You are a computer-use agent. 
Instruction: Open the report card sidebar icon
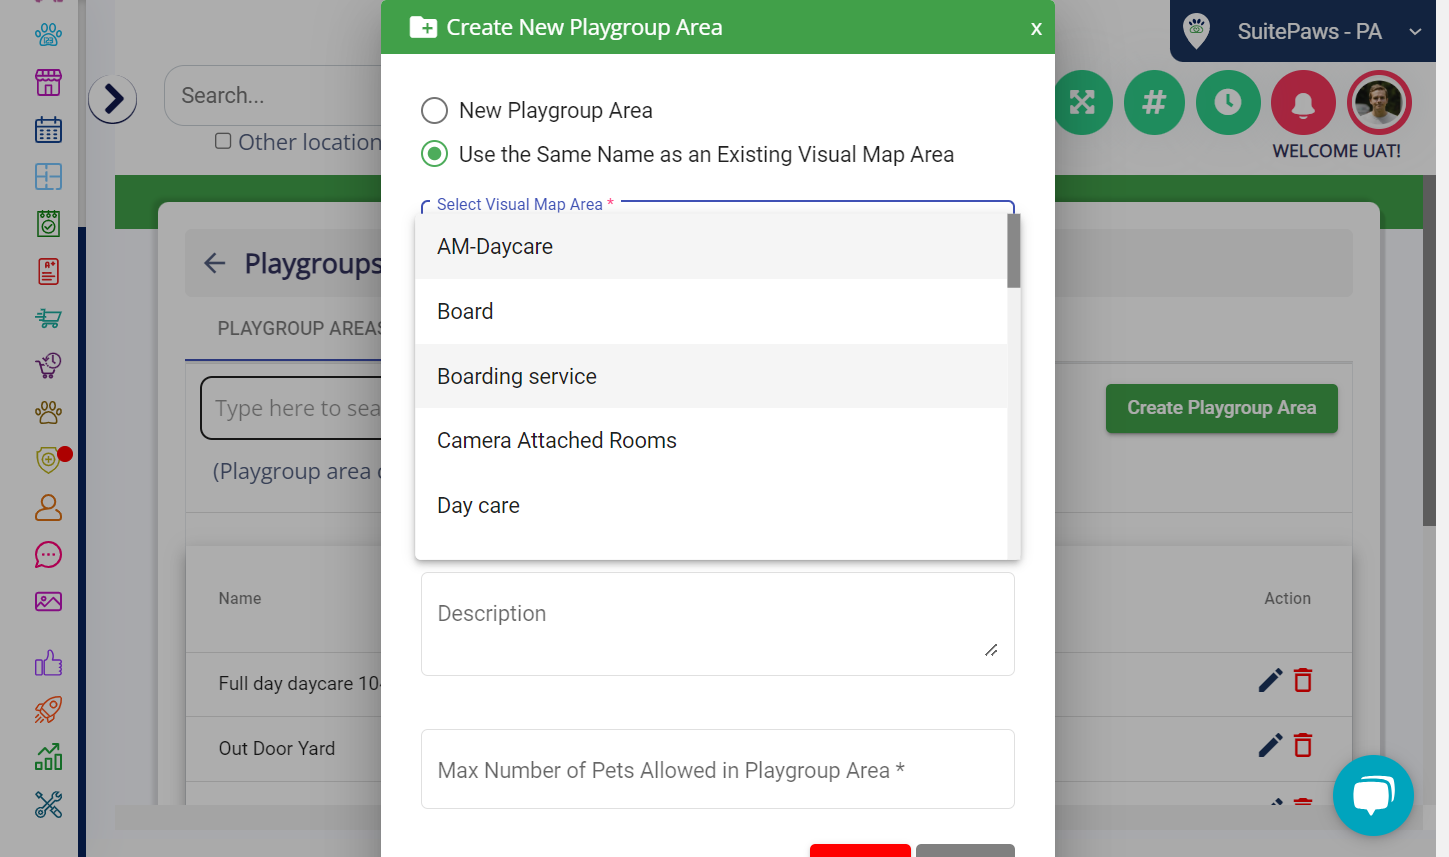(48, 271)
